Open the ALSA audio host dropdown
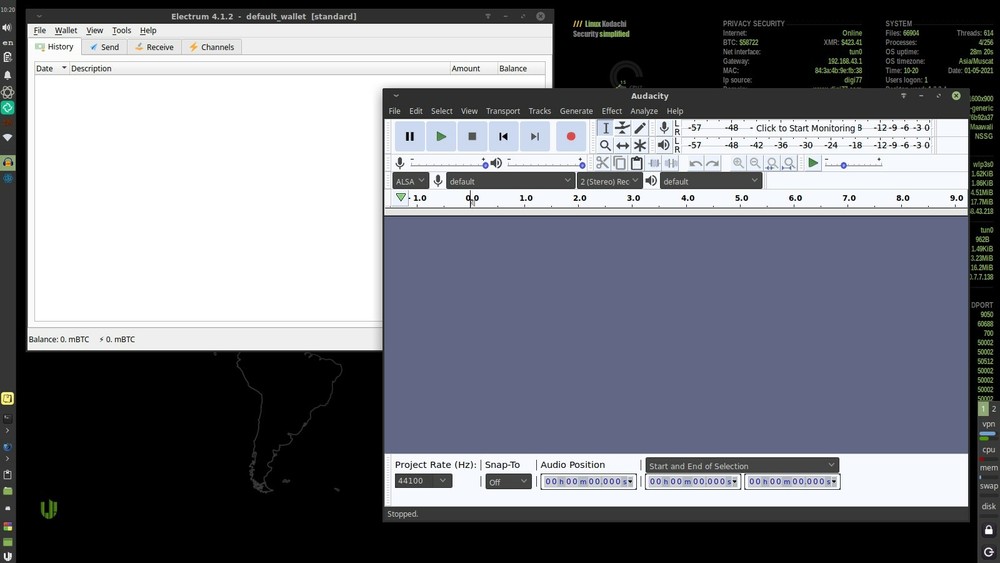The image size is (1000, 563). pos(409,181)
